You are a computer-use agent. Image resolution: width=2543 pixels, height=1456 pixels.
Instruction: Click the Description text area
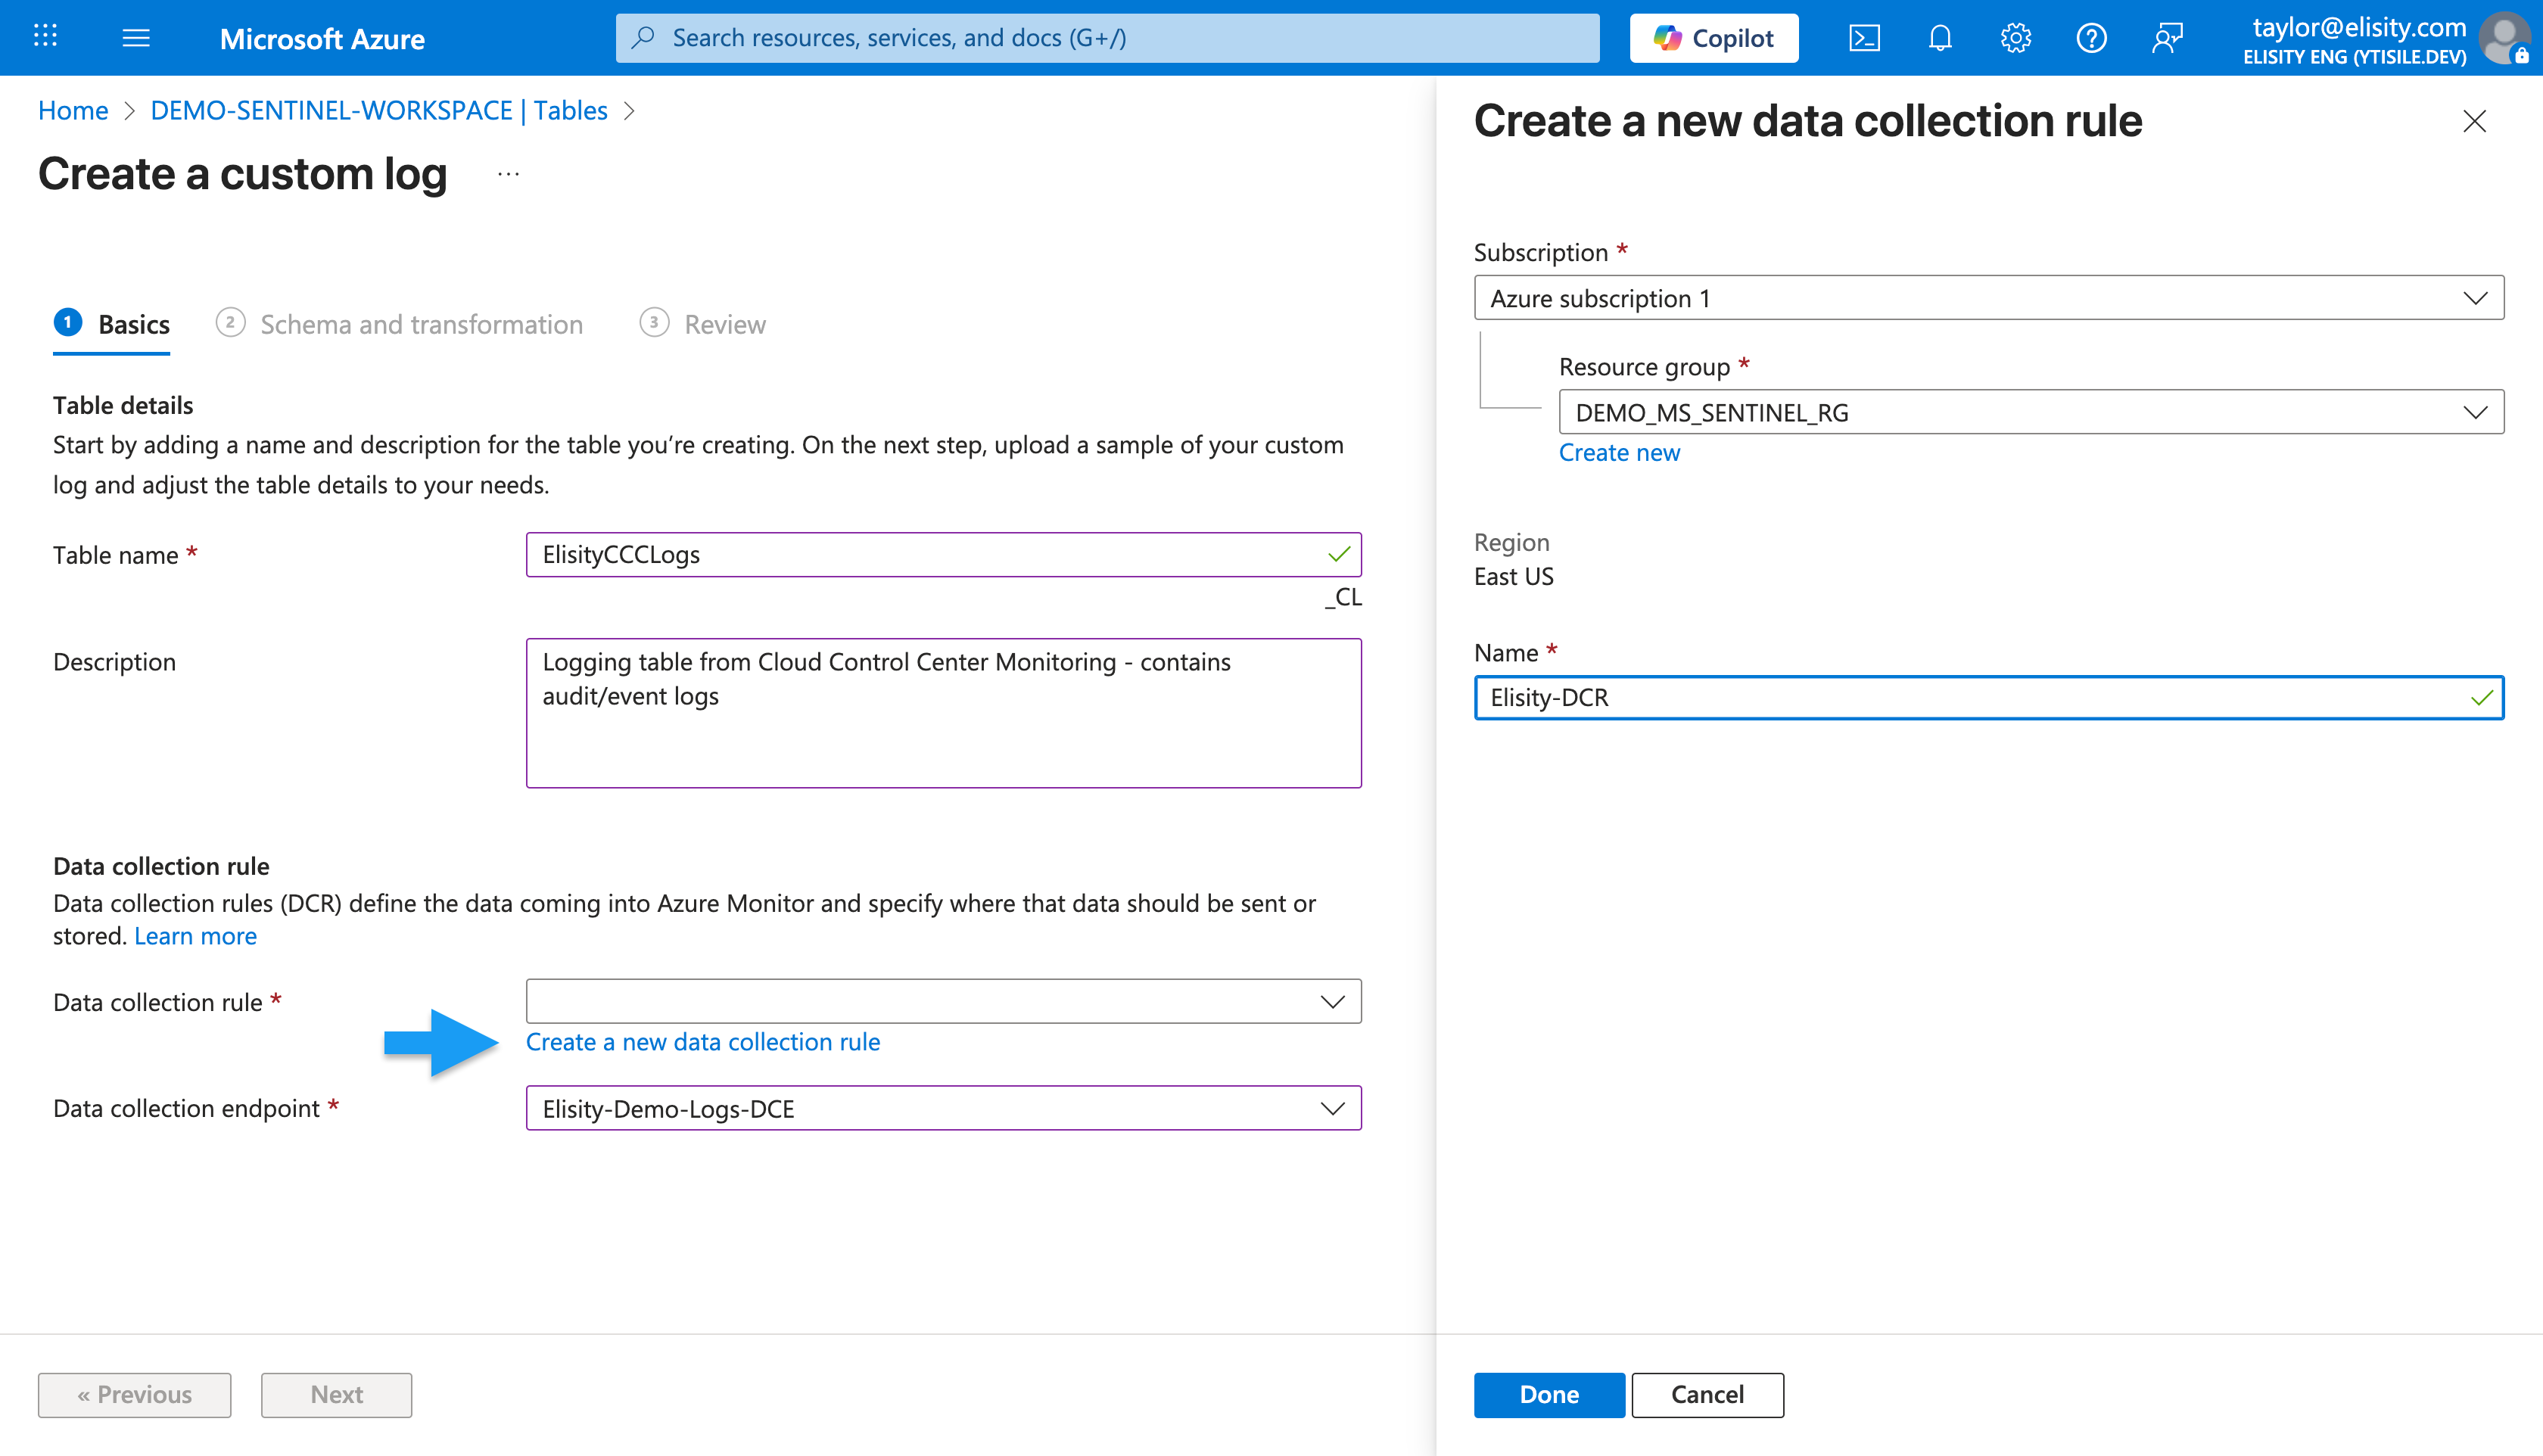point(943,713)
